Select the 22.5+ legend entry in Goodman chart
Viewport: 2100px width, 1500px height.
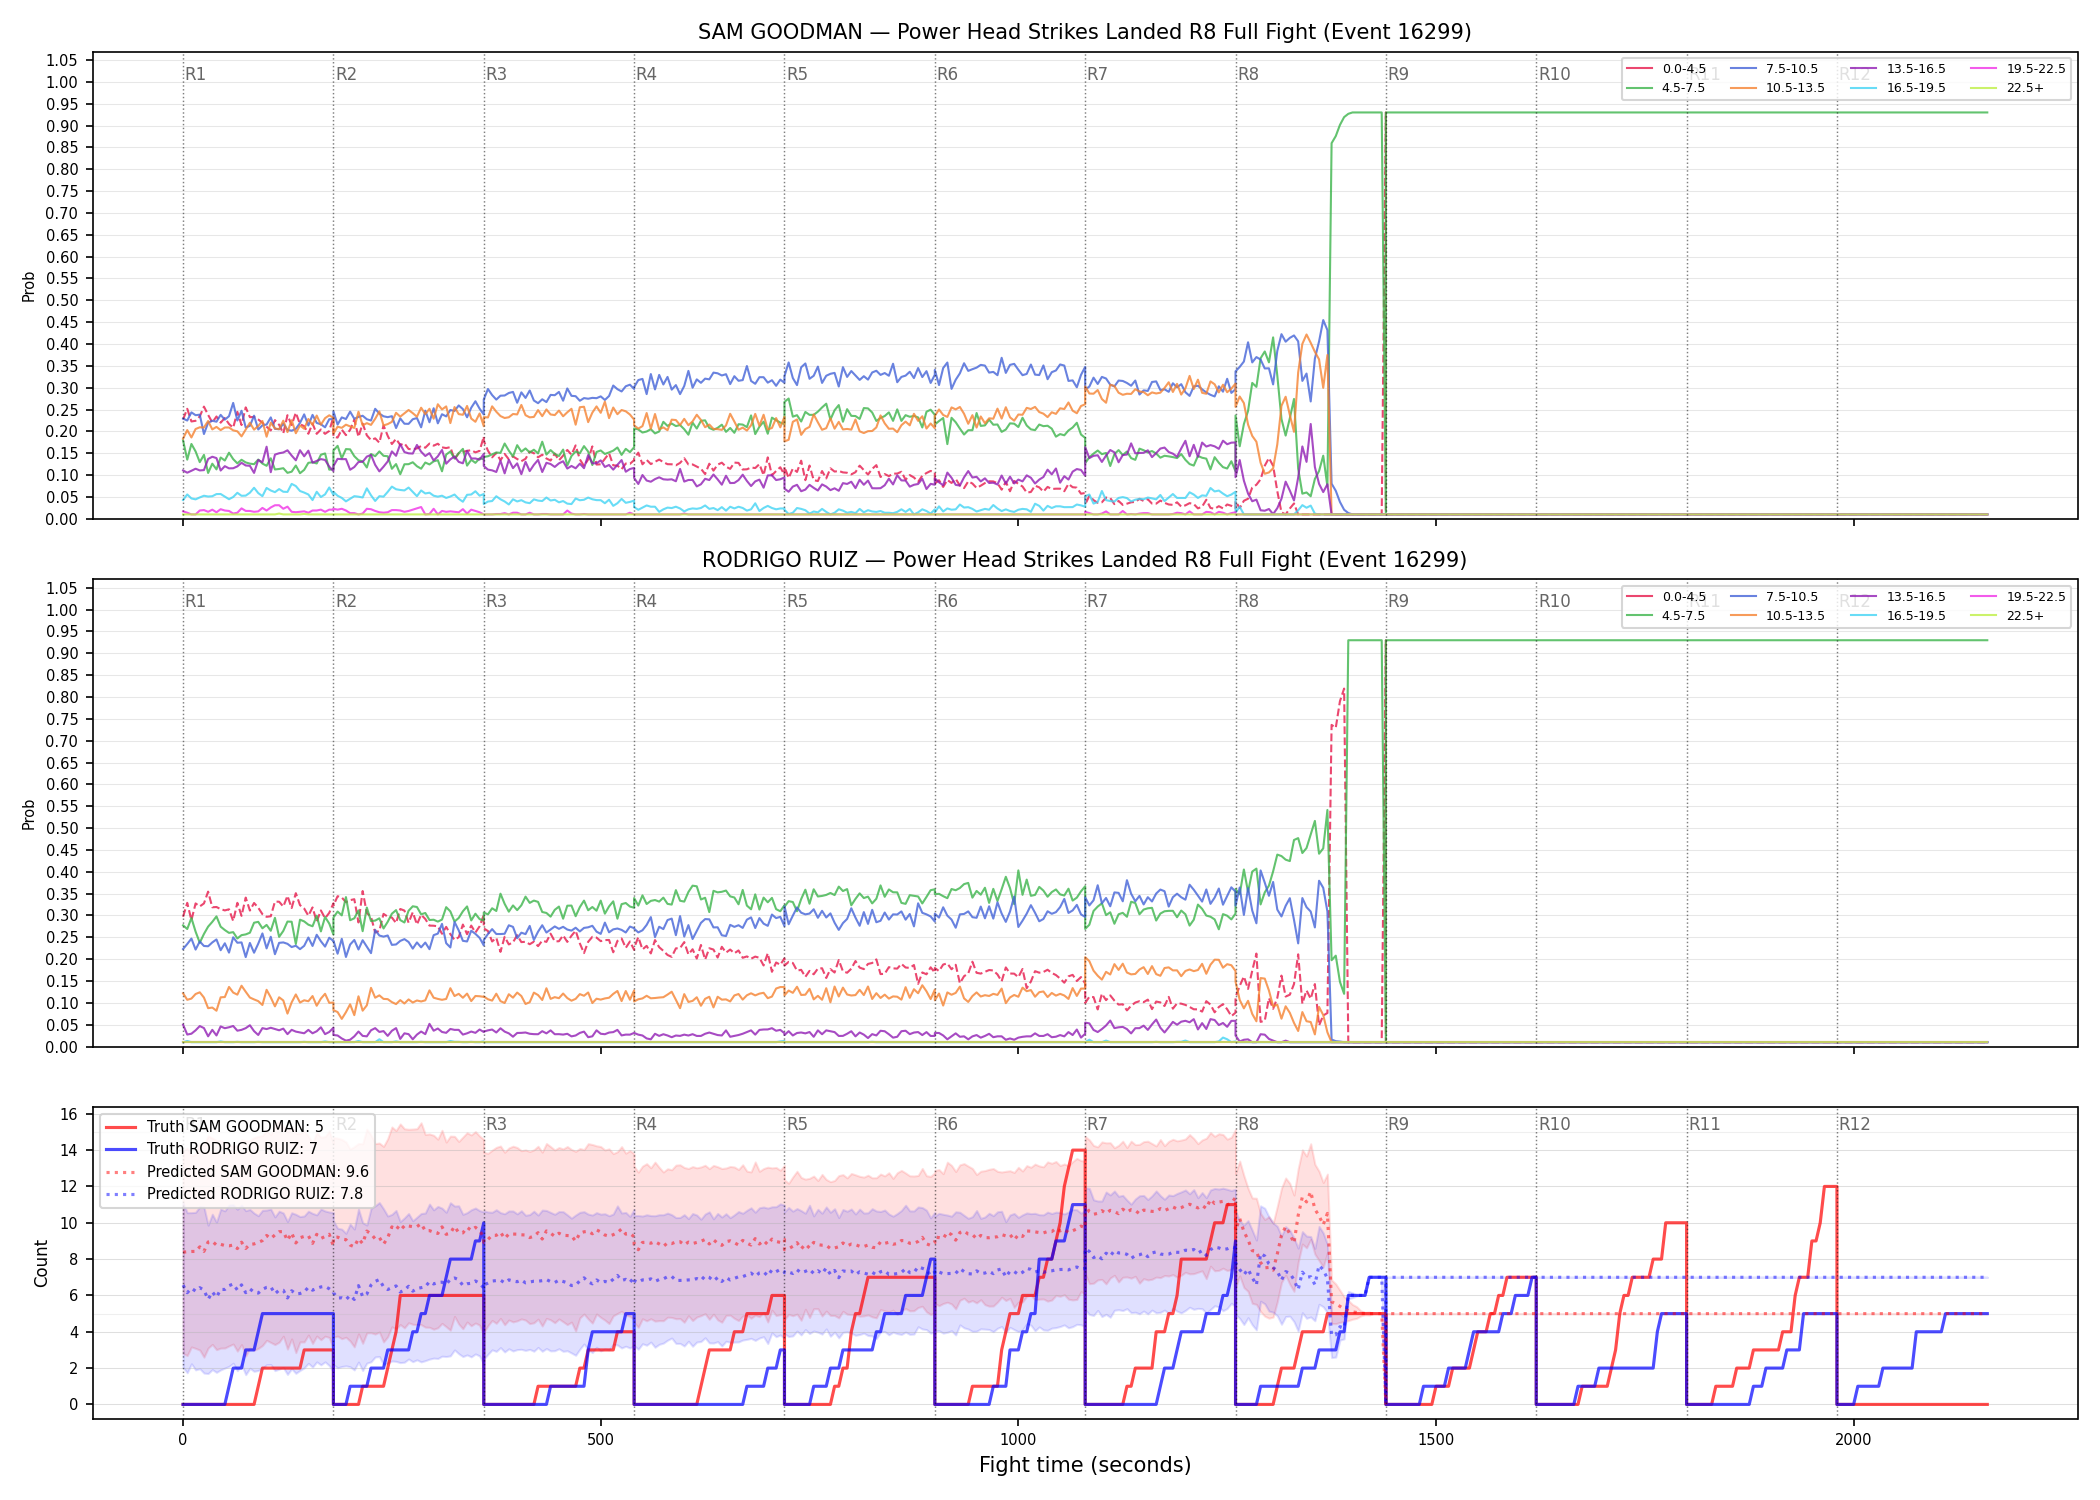[x=2007, y=88]
